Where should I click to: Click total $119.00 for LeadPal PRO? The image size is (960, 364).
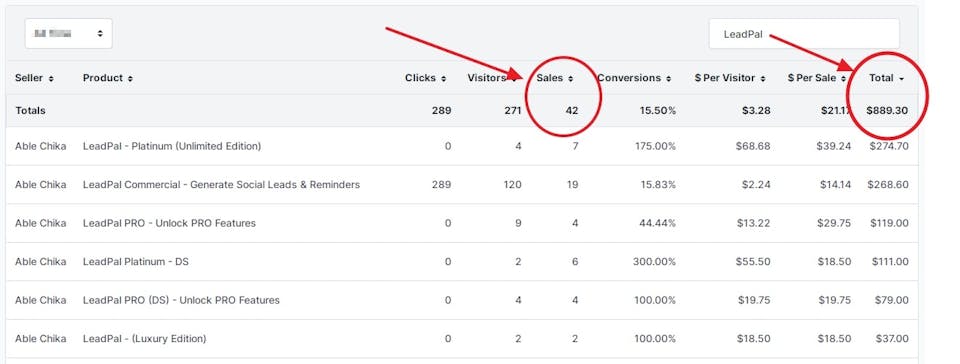tap(890, 223)
